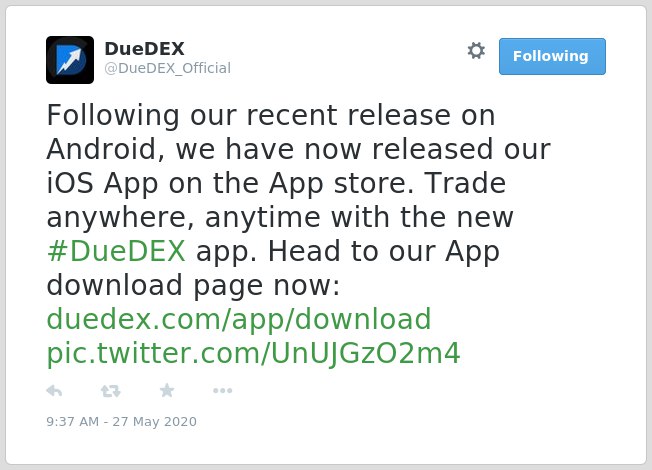
Task: Click the gear settings icon
Action: point(476,51)
